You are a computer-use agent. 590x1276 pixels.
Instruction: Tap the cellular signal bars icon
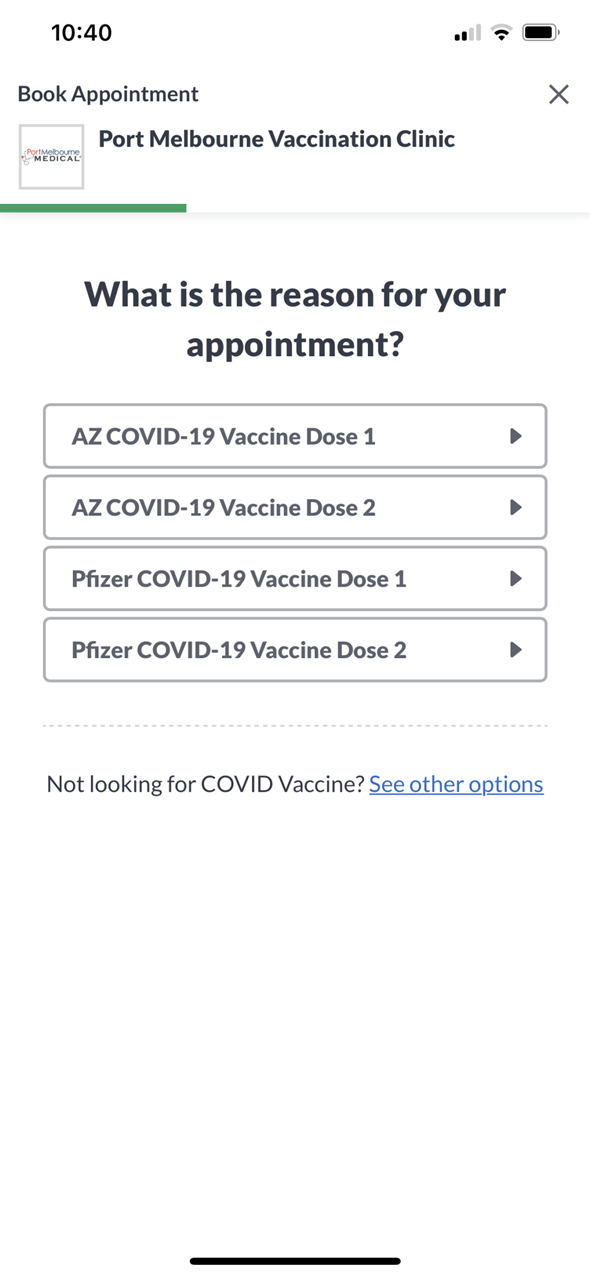click(467, 34)
